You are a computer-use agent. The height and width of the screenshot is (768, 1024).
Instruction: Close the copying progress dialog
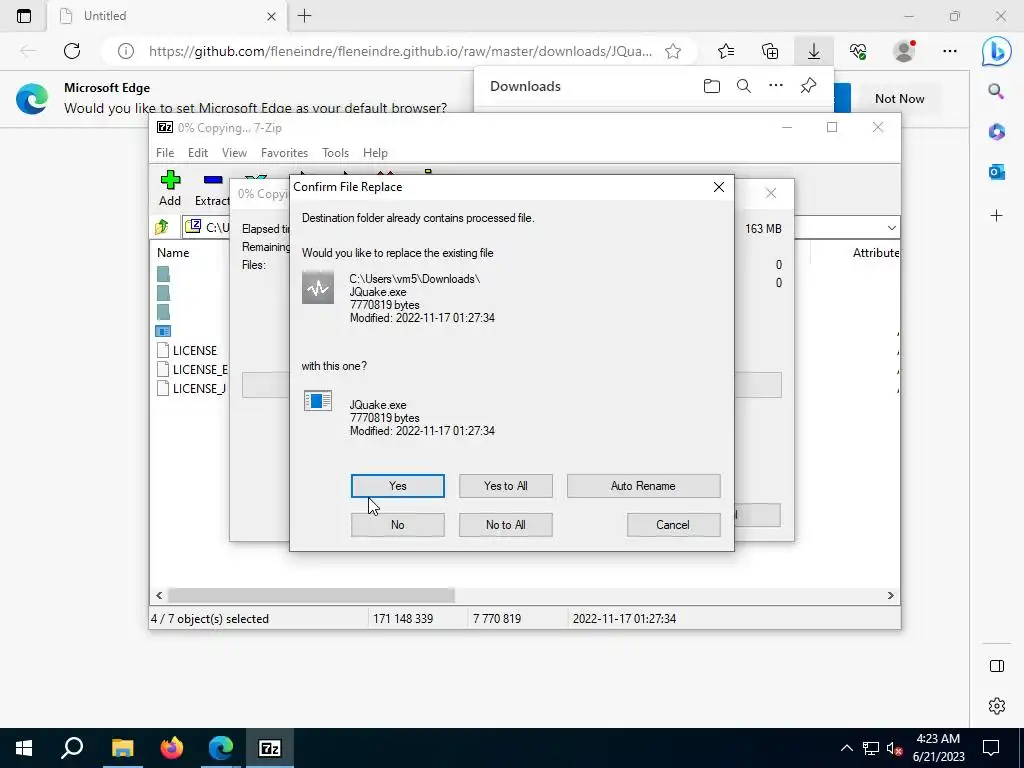tap(771, 193)
